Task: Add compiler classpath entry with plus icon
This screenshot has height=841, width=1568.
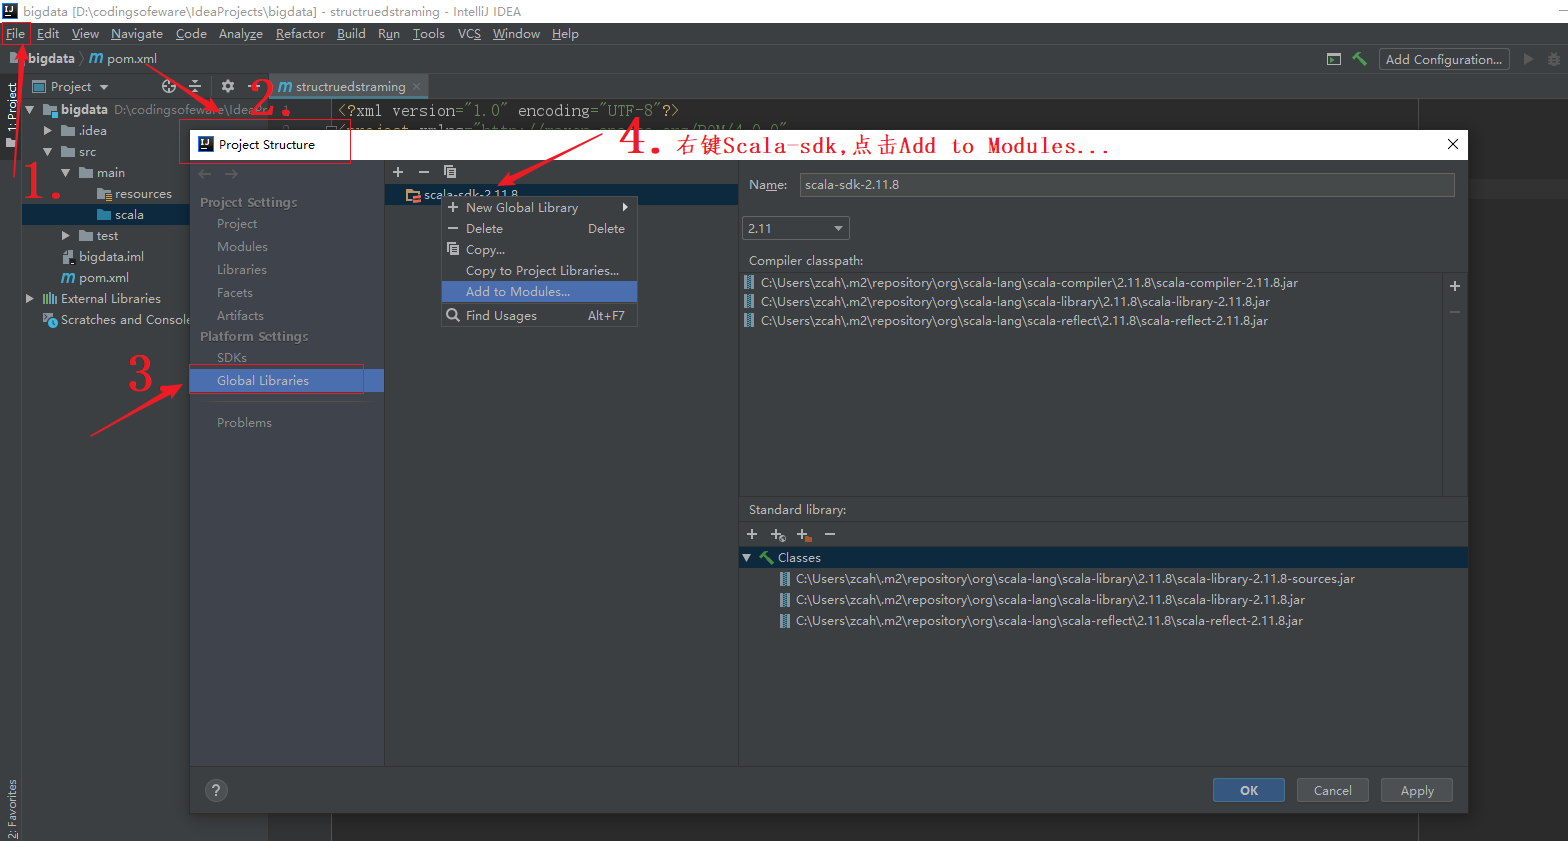Action: [1455, 286]
